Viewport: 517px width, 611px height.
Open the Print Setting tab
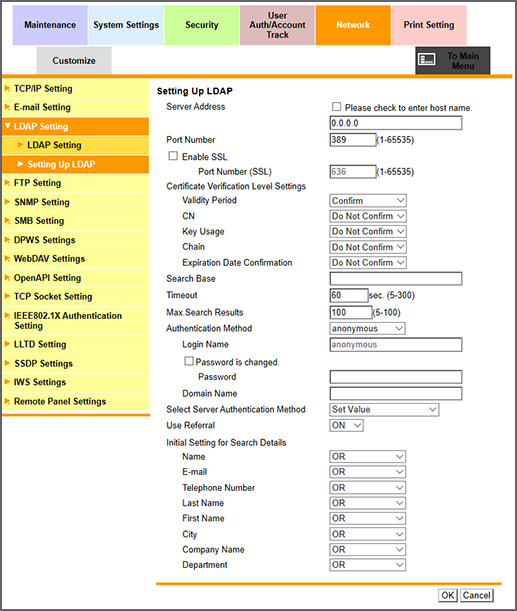point(429,25)
